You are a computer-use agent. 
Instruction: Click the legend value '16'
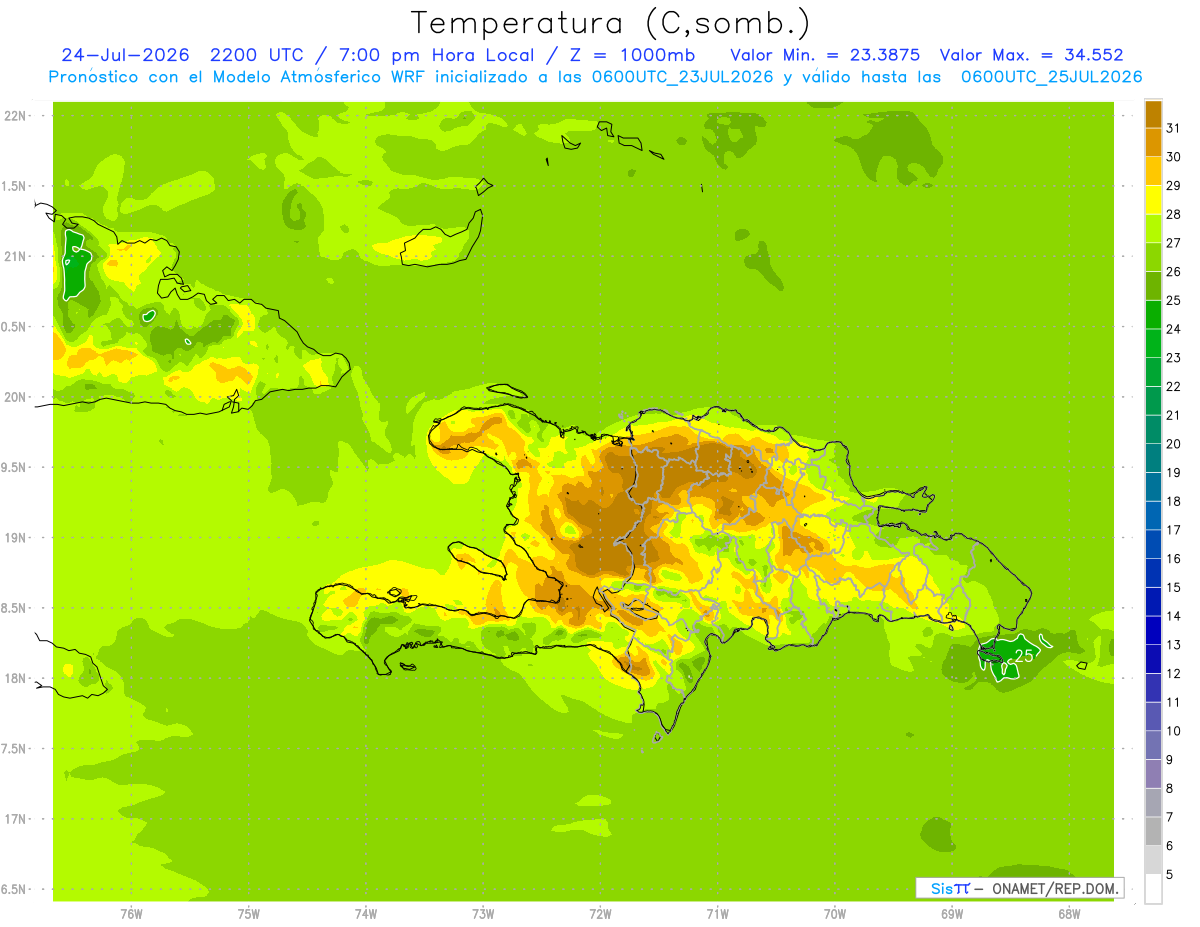tap(1174, 558)
